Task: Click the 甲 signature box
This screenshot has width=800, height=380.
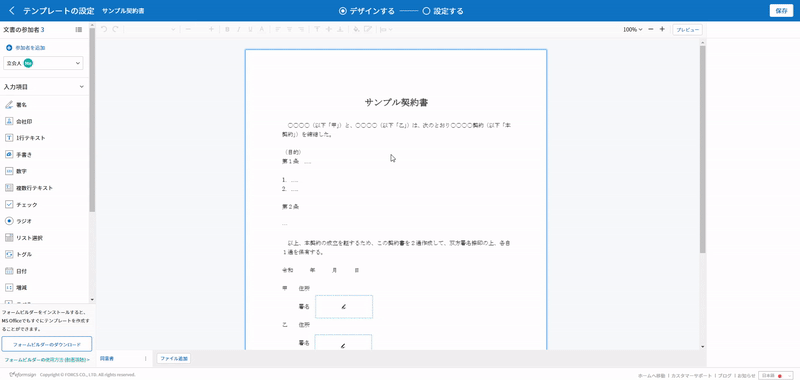Action: tap(344, 307)
